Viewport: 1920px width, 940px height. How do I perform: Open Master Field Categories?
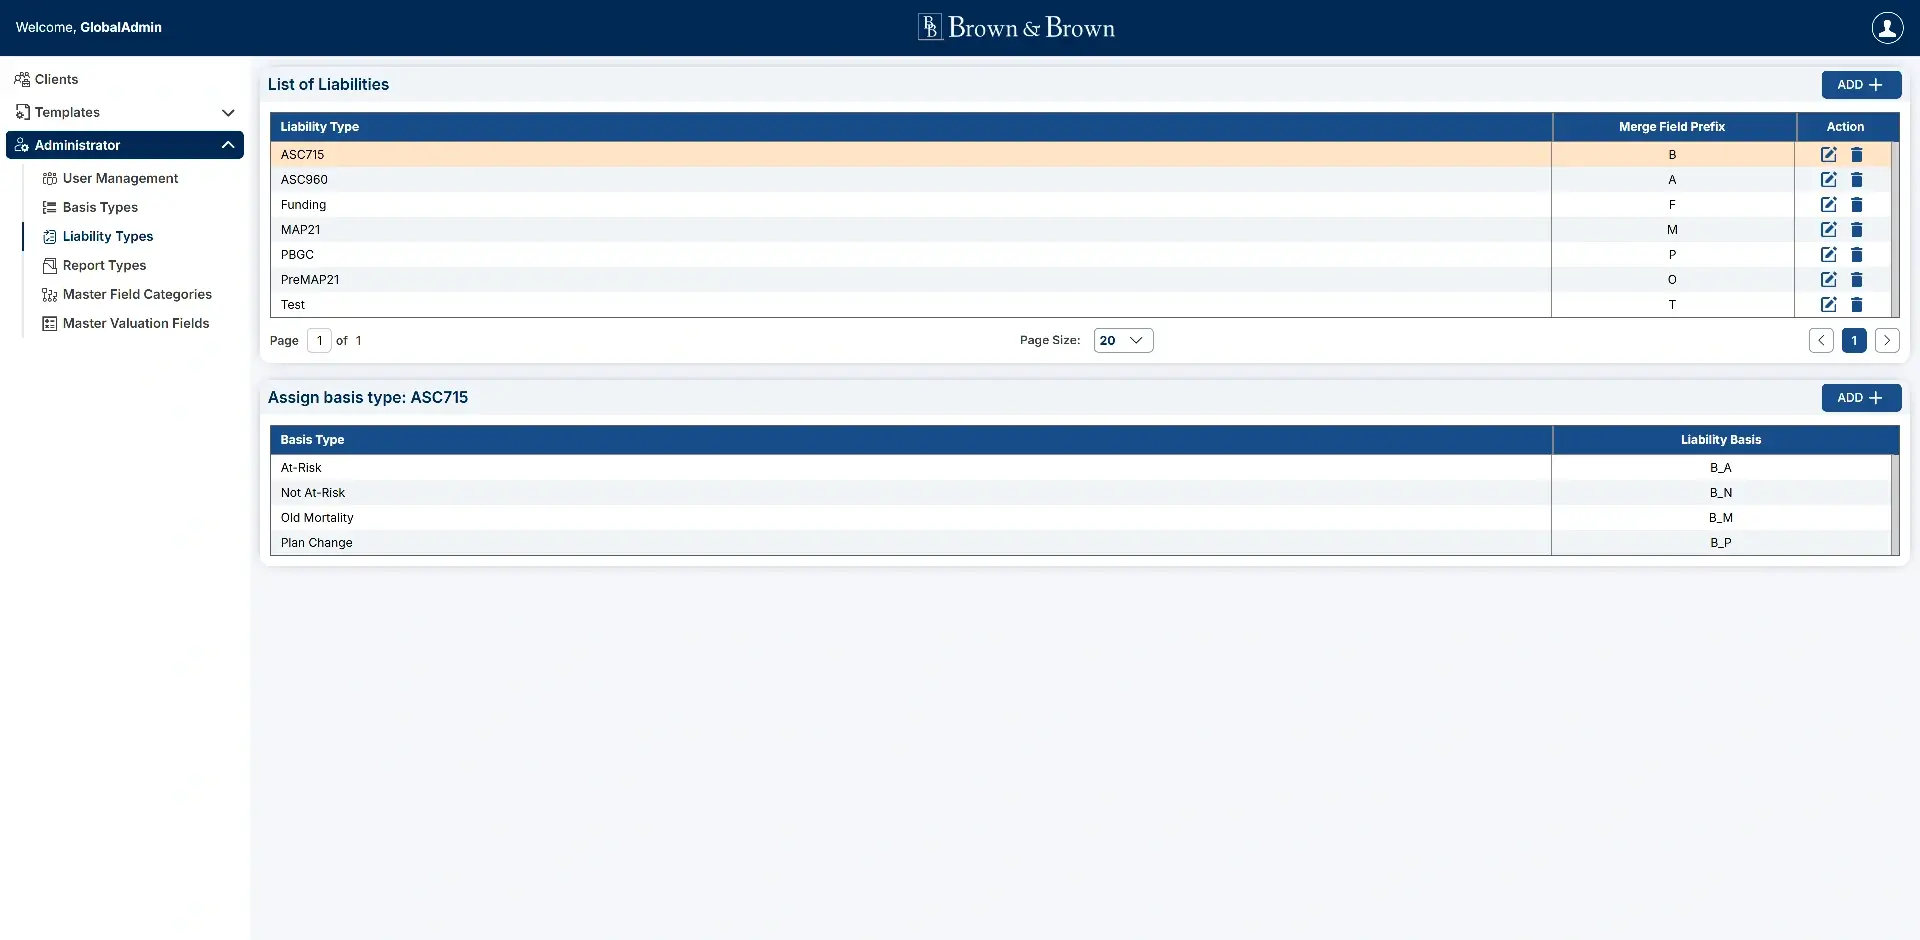click(137, 294)
